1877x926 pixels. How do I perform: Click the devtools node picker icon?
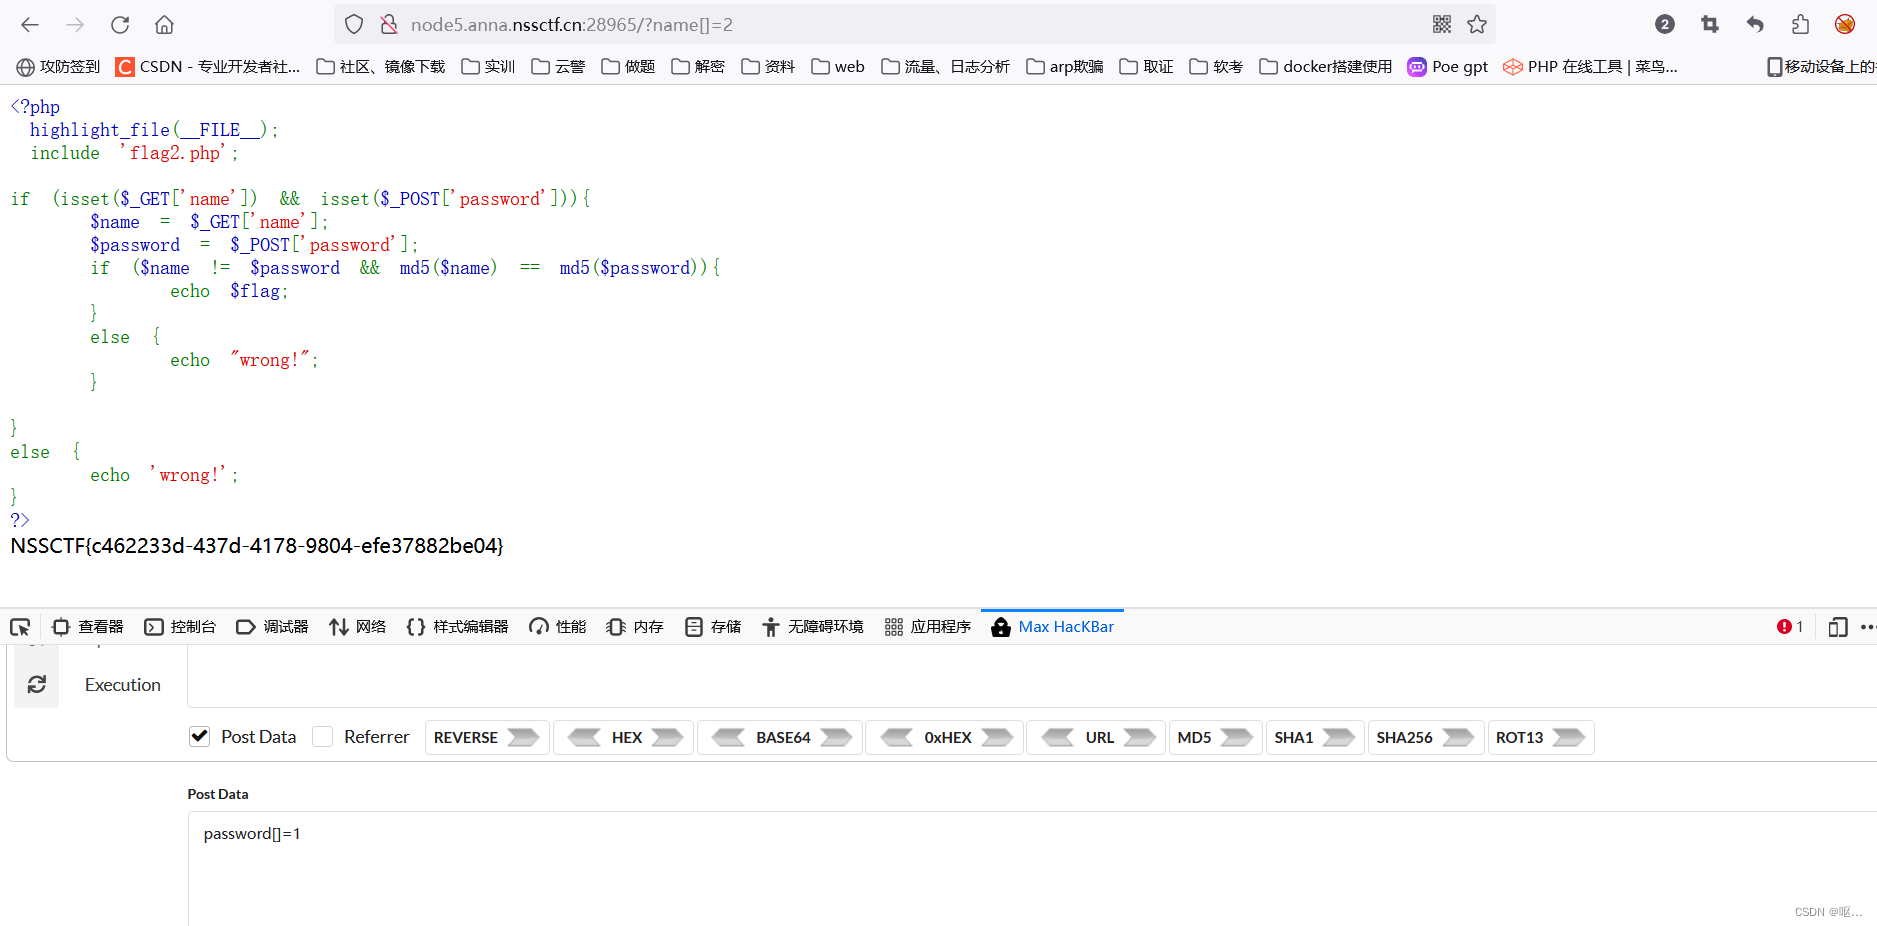tap(18, 627)
